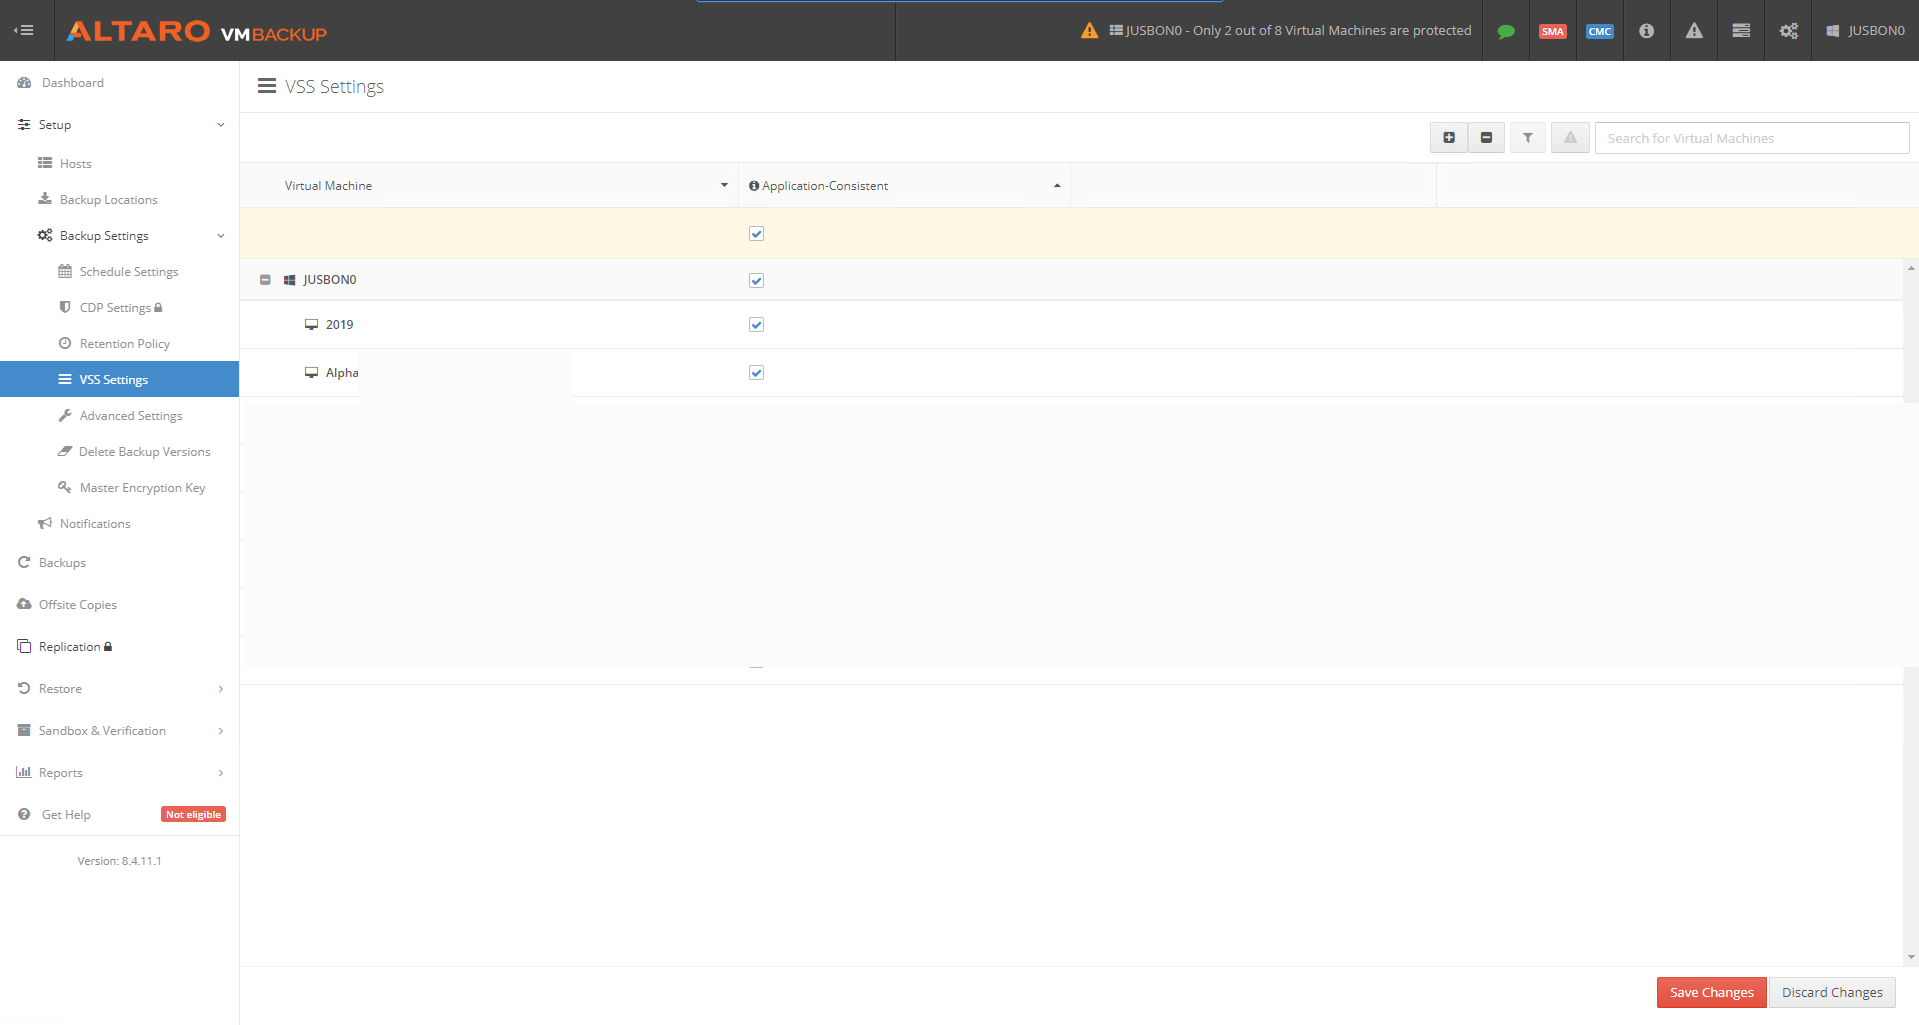Click the collapse all minus button
1919x1025 pixels.
pos(1487,138)
